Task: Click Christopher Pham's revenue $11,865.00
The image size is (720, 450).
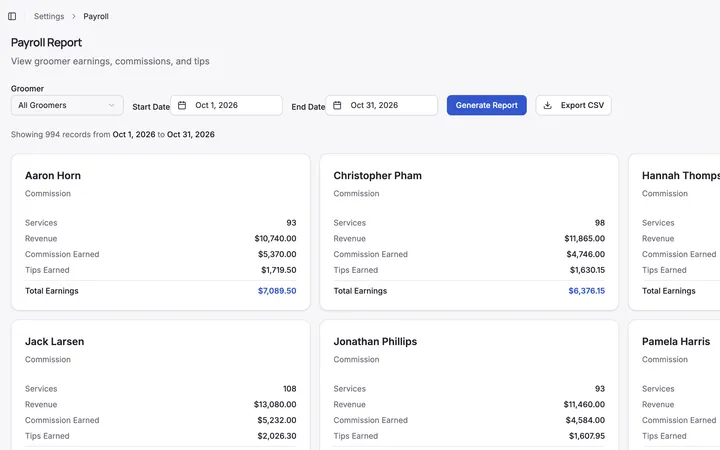Action: pyautogui.click(x=585, y=238)
